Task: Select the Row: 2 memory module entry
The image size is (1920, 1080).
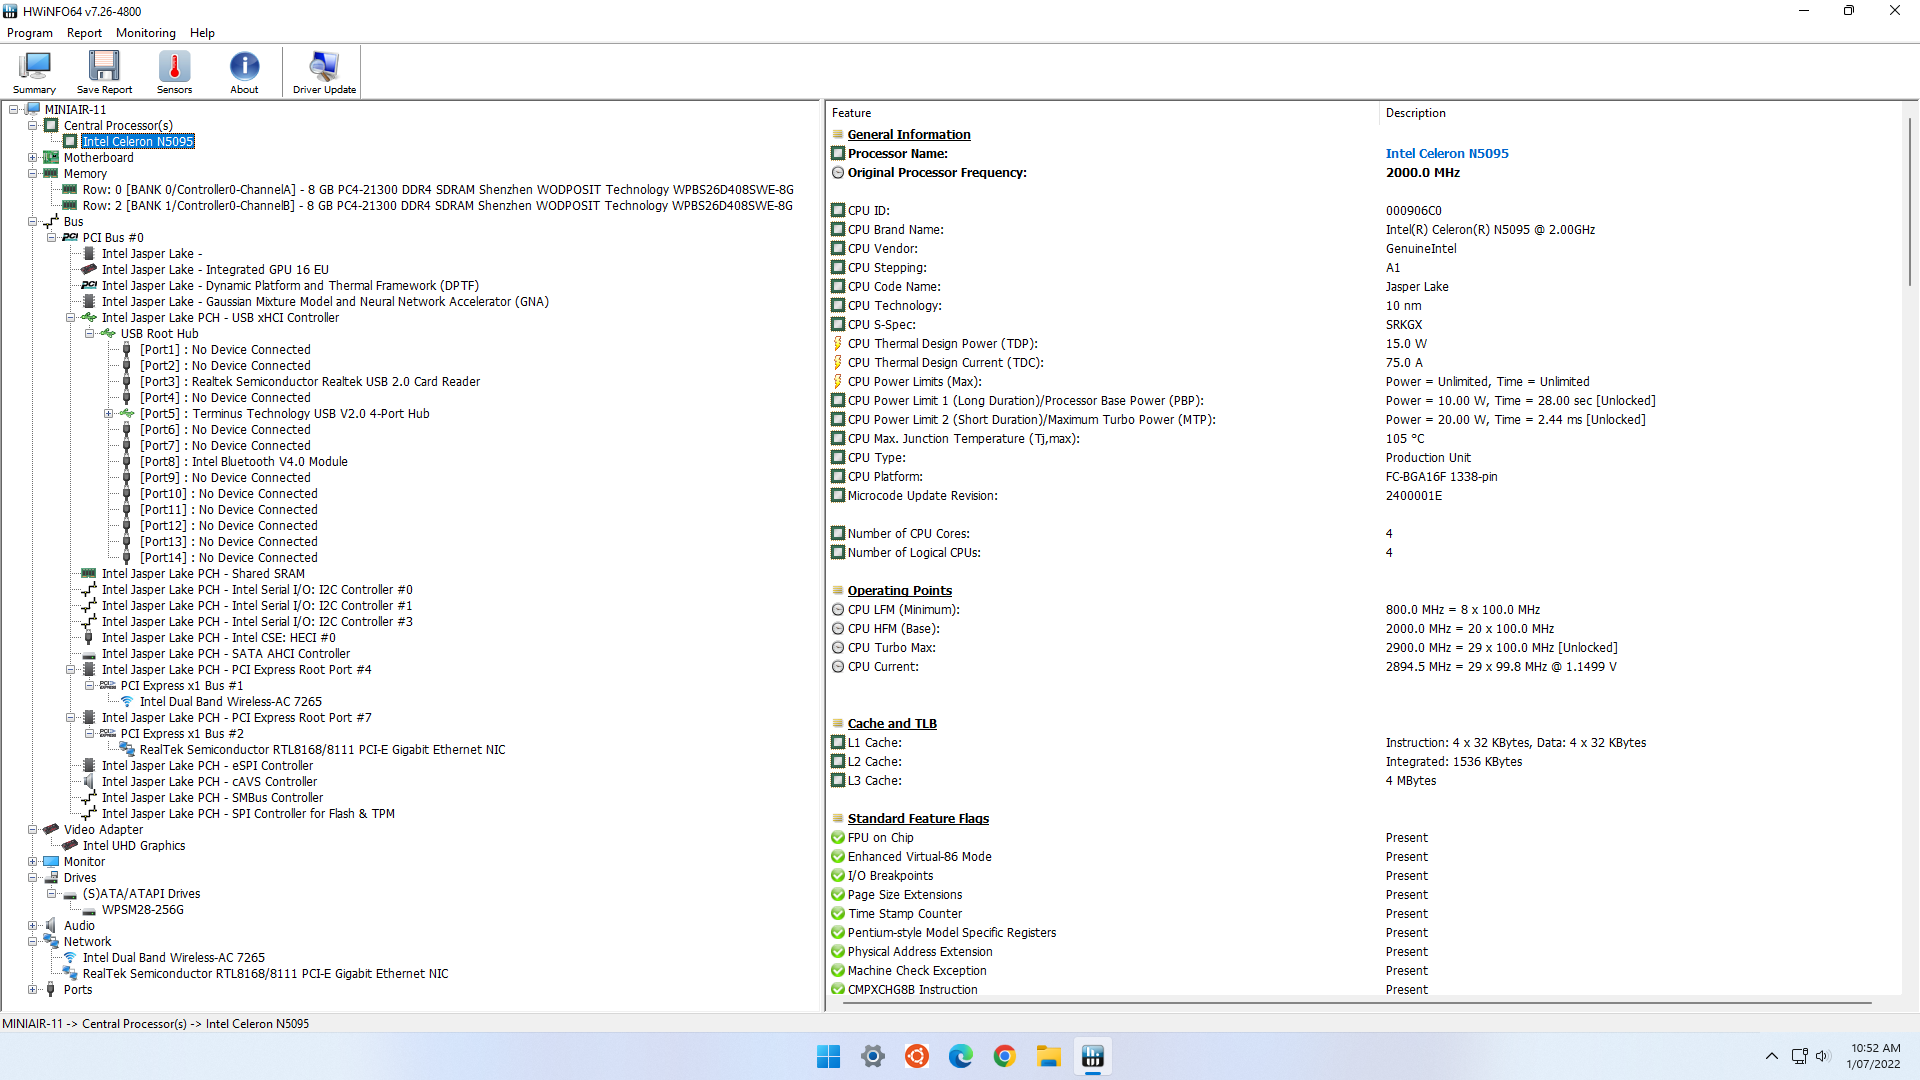Action: point(438,206)
